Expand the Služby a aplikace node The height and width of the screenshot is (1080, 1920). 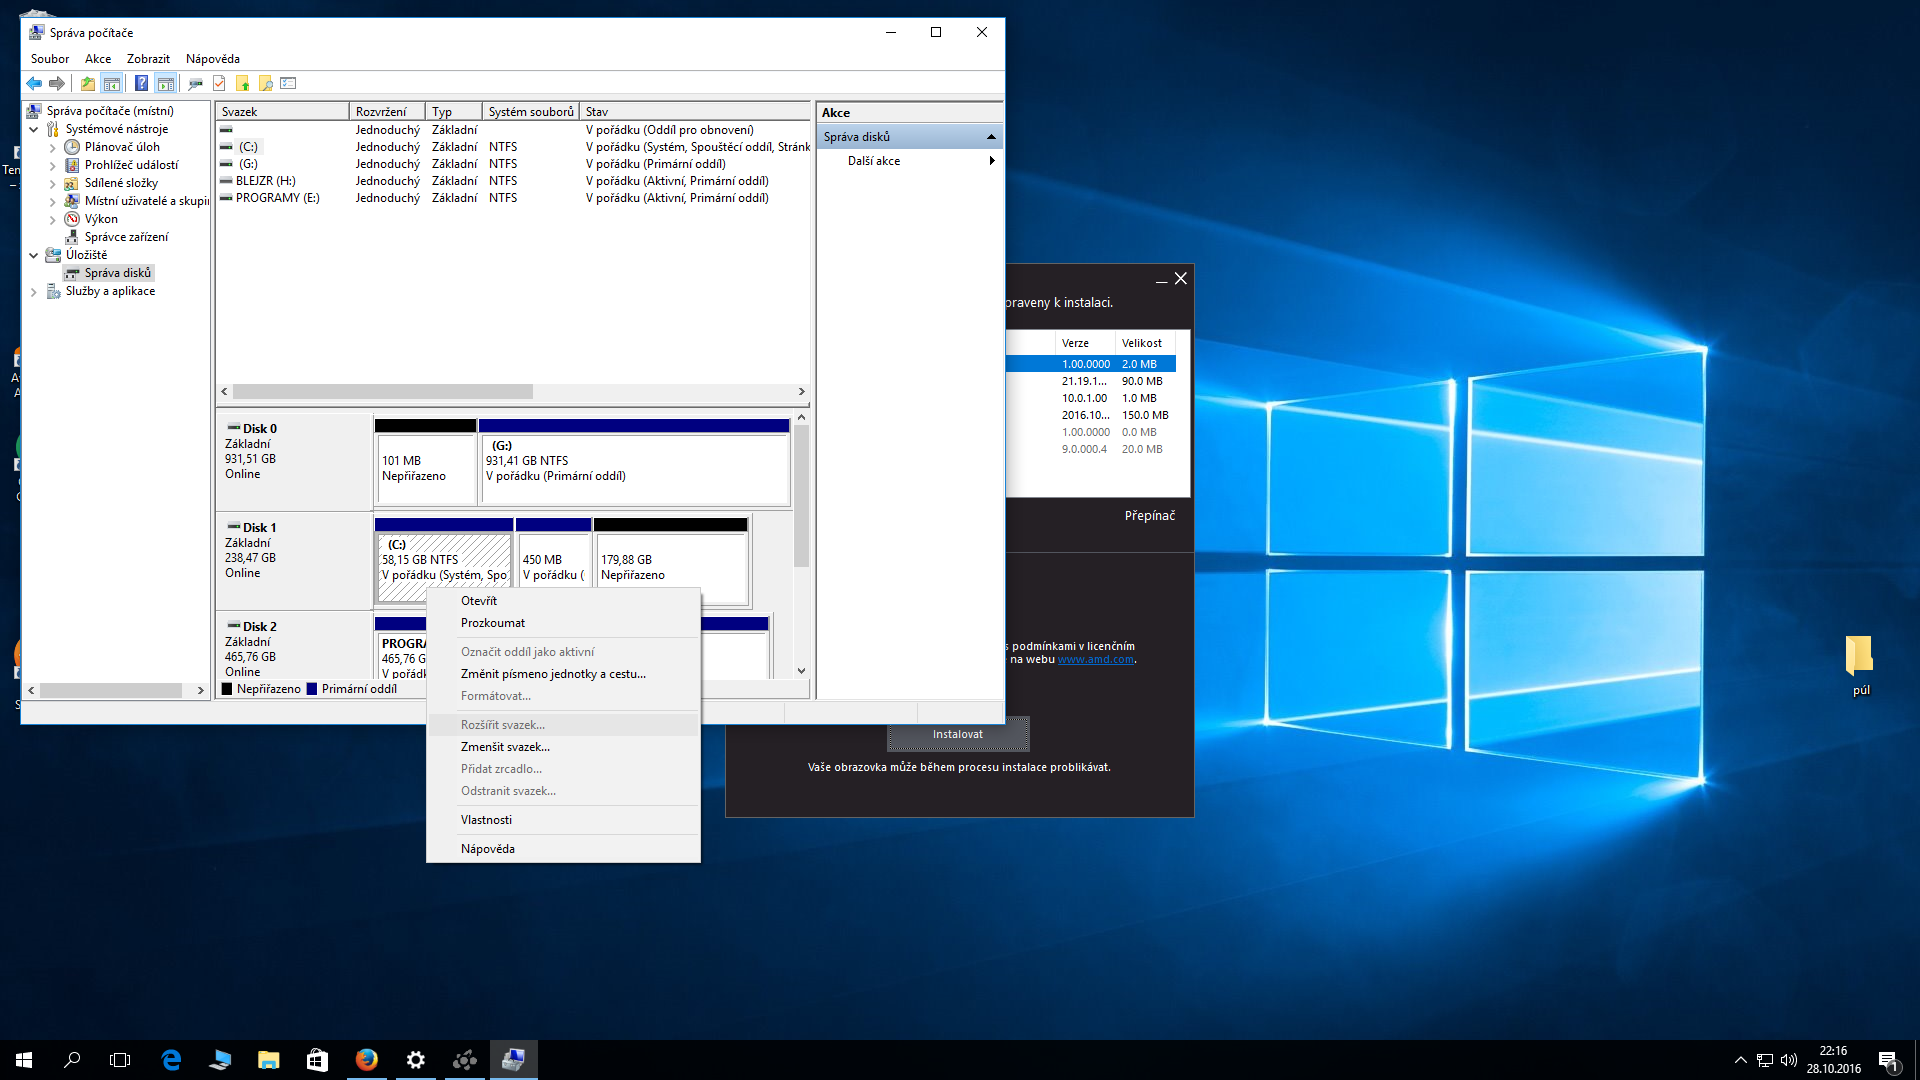[33, 292]
